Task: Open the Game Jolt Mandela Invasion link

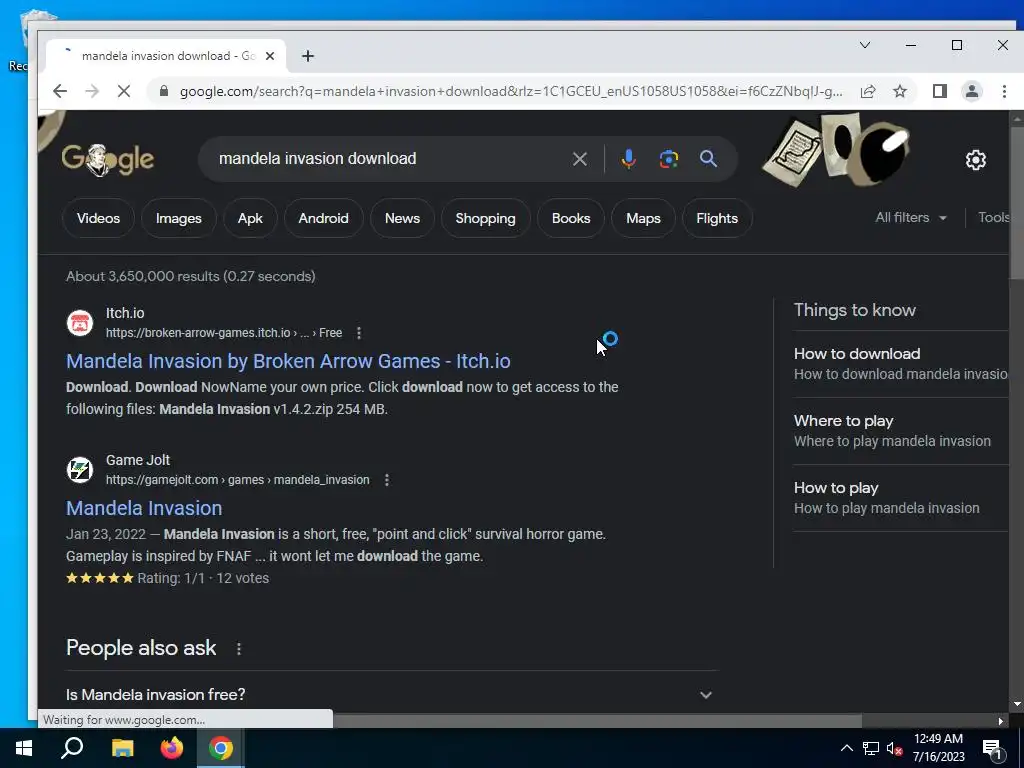Action: point(144,508)
